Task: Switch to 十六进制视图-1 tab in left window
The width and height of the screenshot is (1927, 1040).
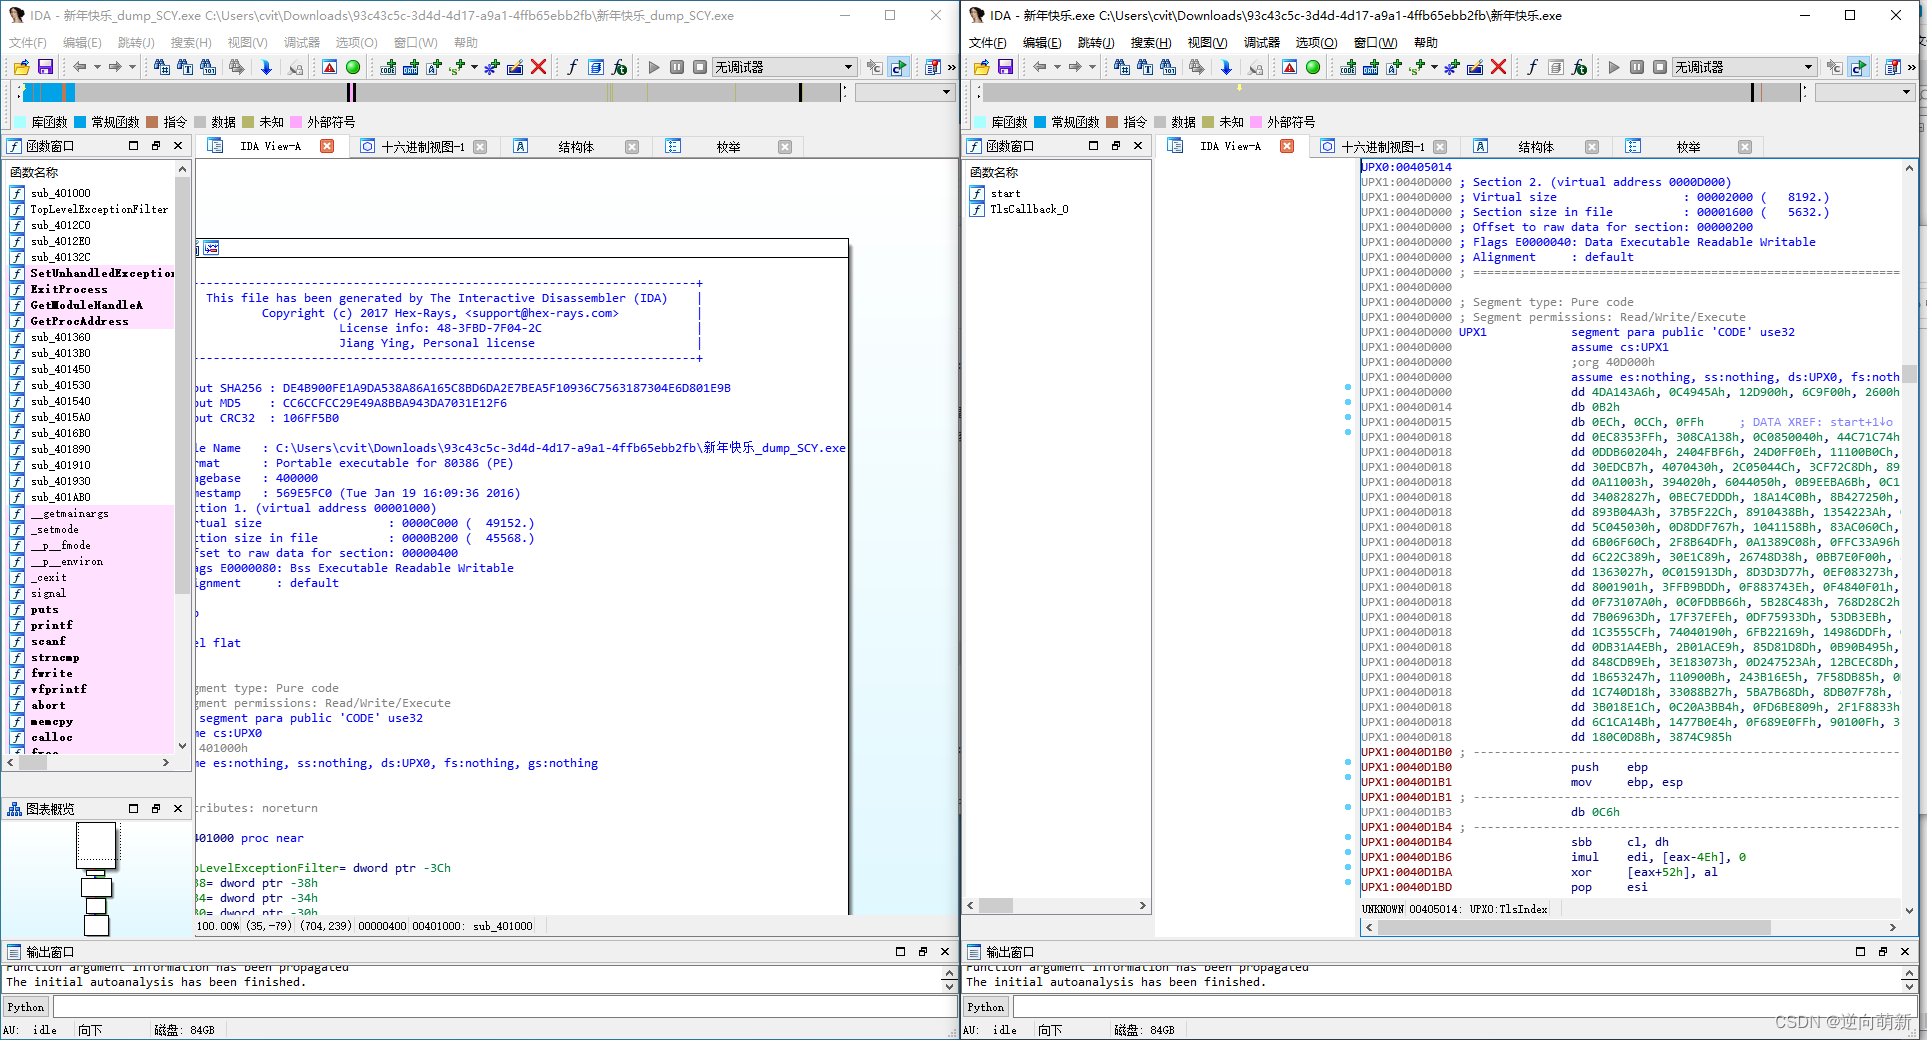Action: [422, 146]
